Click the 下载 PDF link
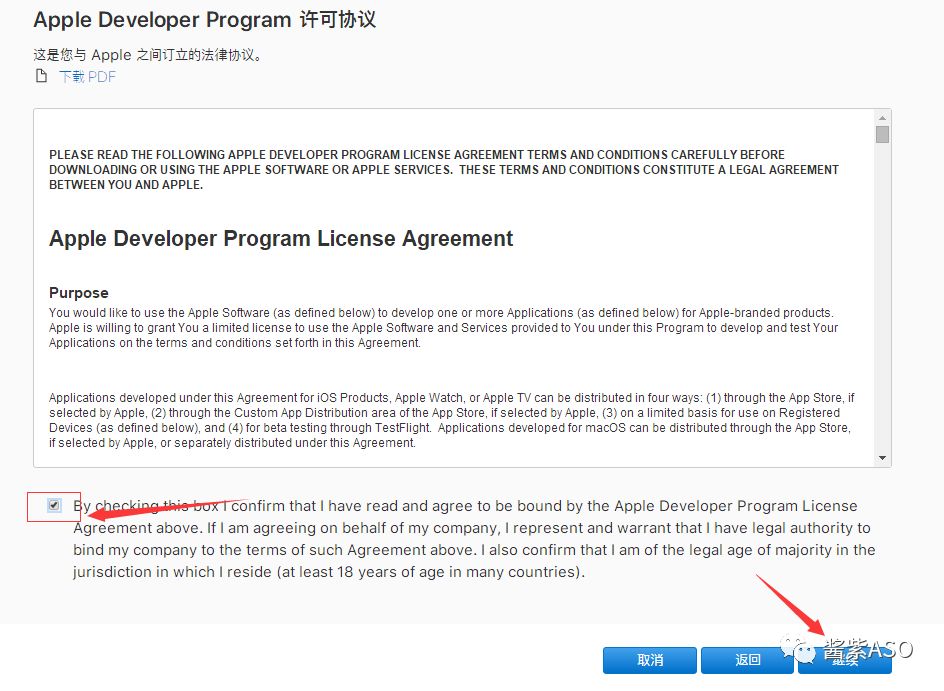The image size is (944, 691). coord(87,76)
